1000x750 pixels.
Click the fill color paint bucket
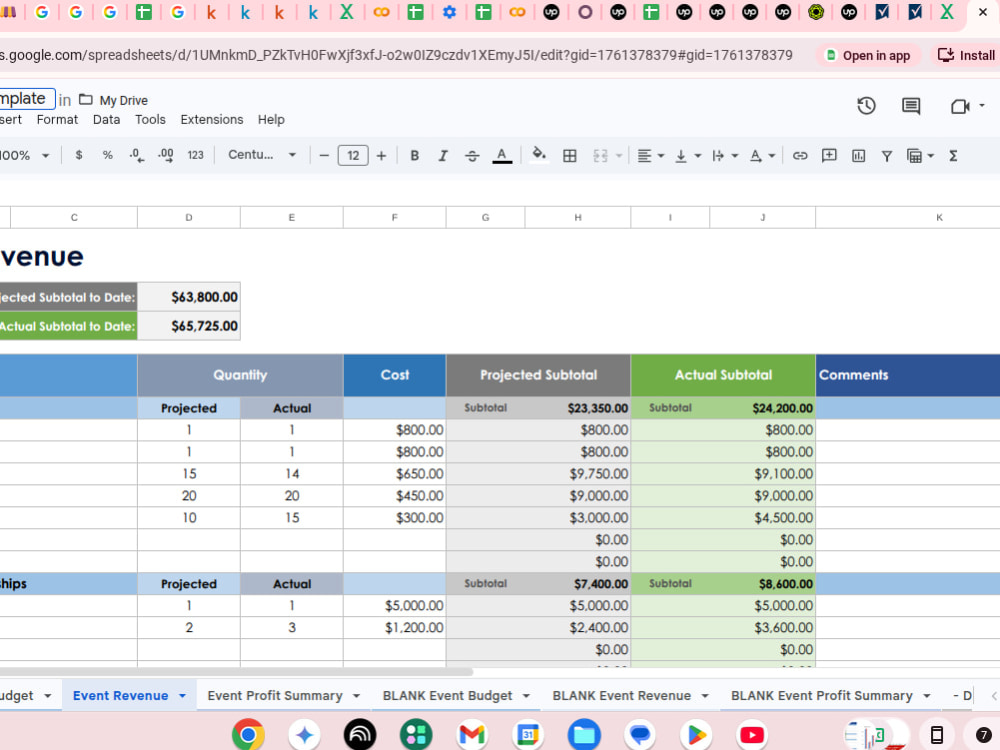(x=539, y=155)
